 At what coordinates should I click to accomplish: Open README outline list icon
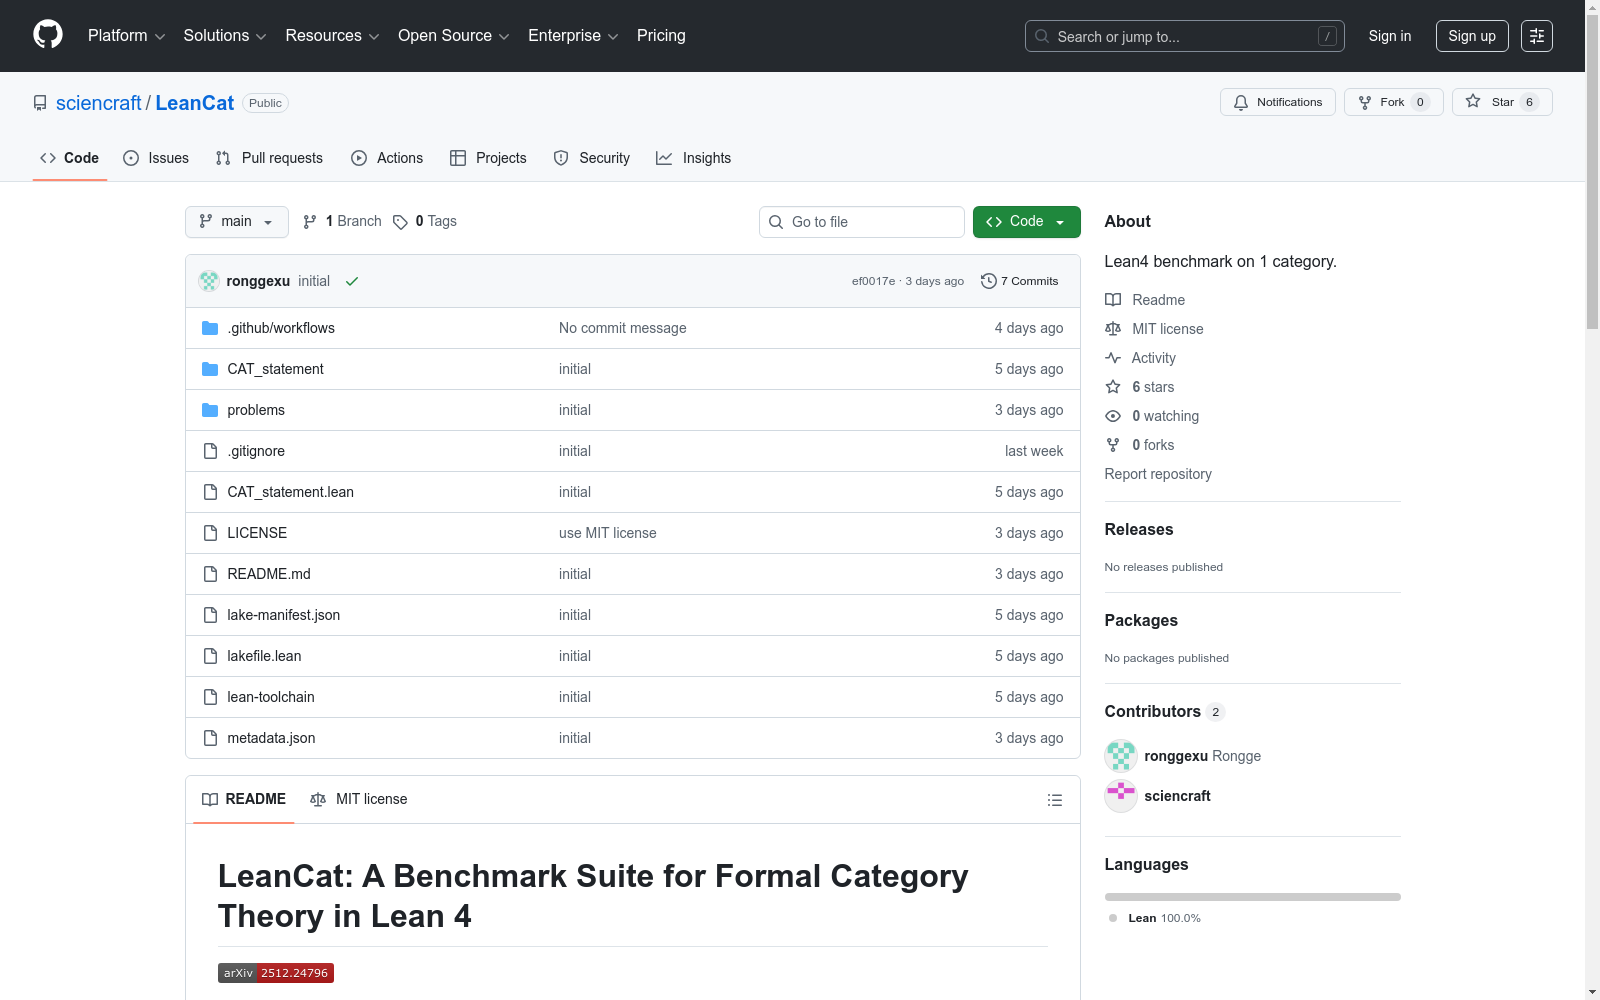click(1054, 800)
